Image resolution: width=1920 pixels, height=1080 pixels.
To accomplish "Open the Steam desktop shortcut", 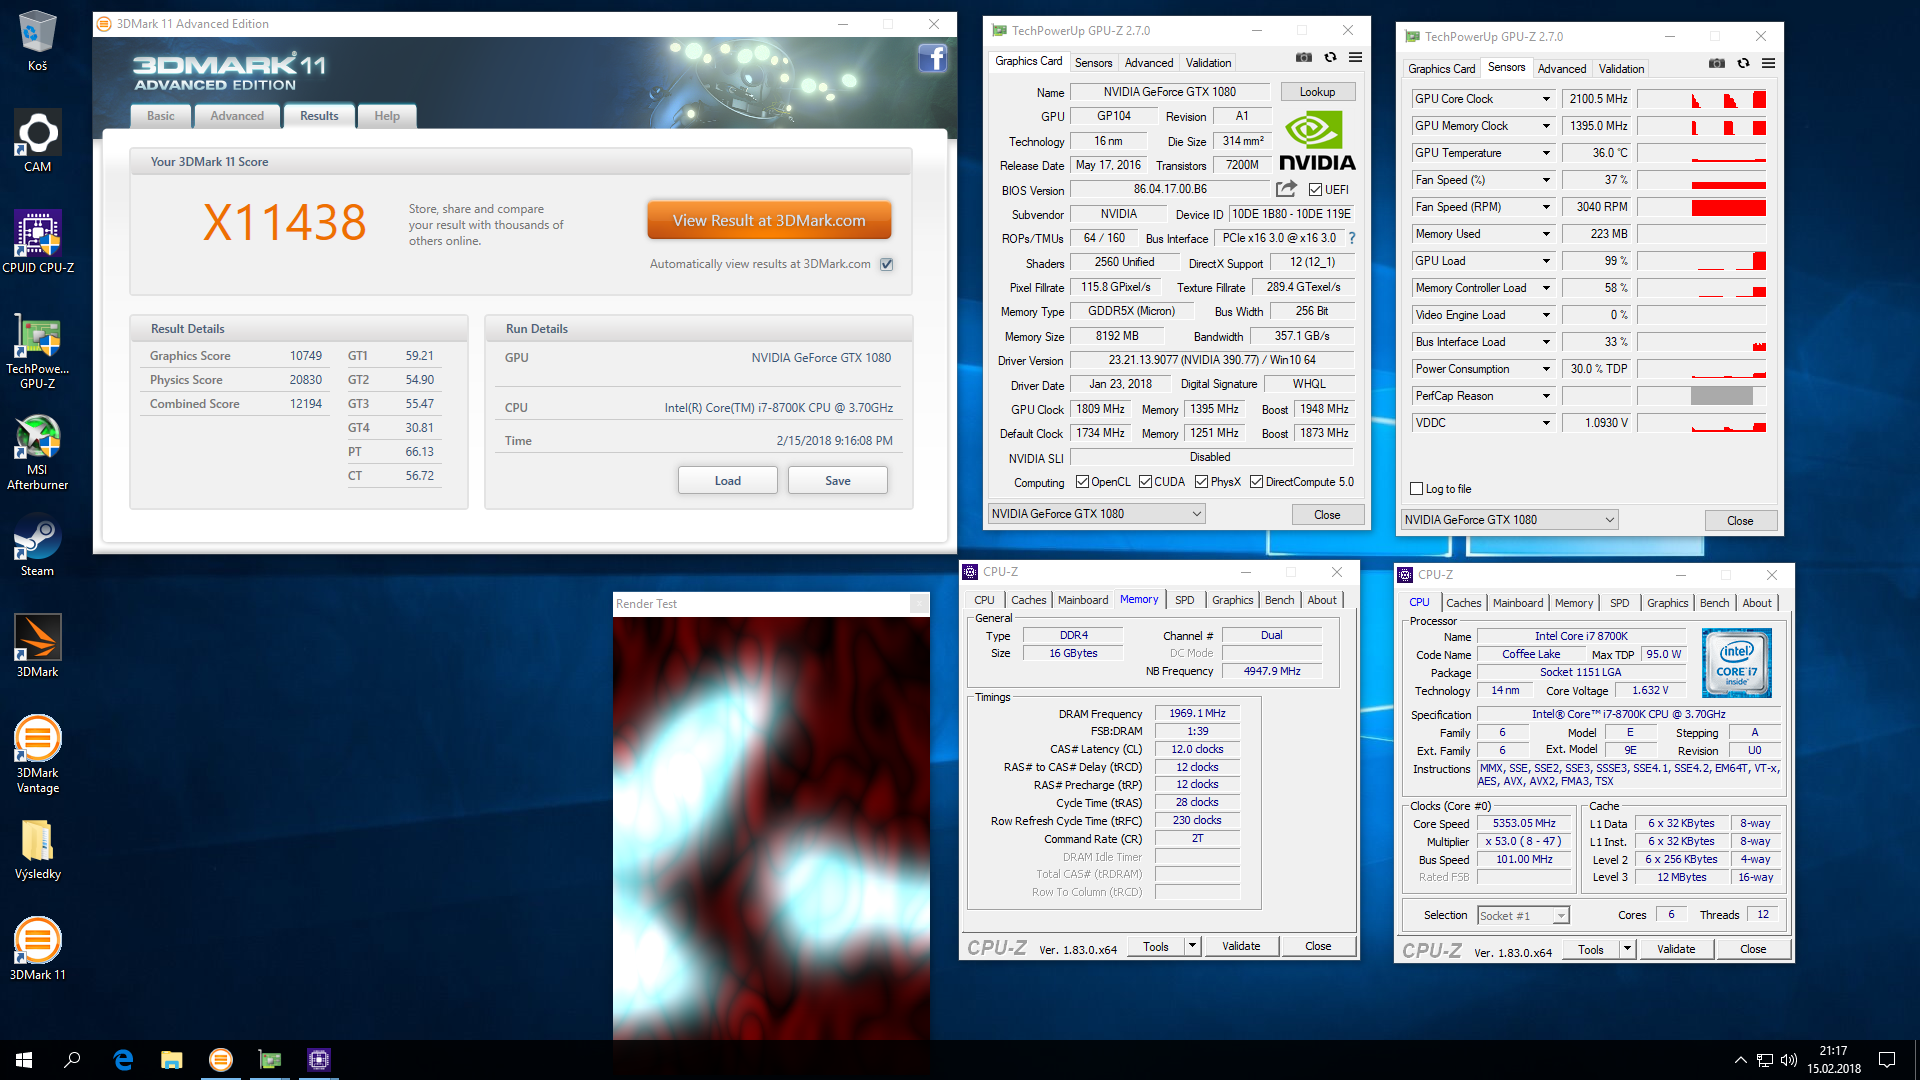I will click(x=37, y=545).
